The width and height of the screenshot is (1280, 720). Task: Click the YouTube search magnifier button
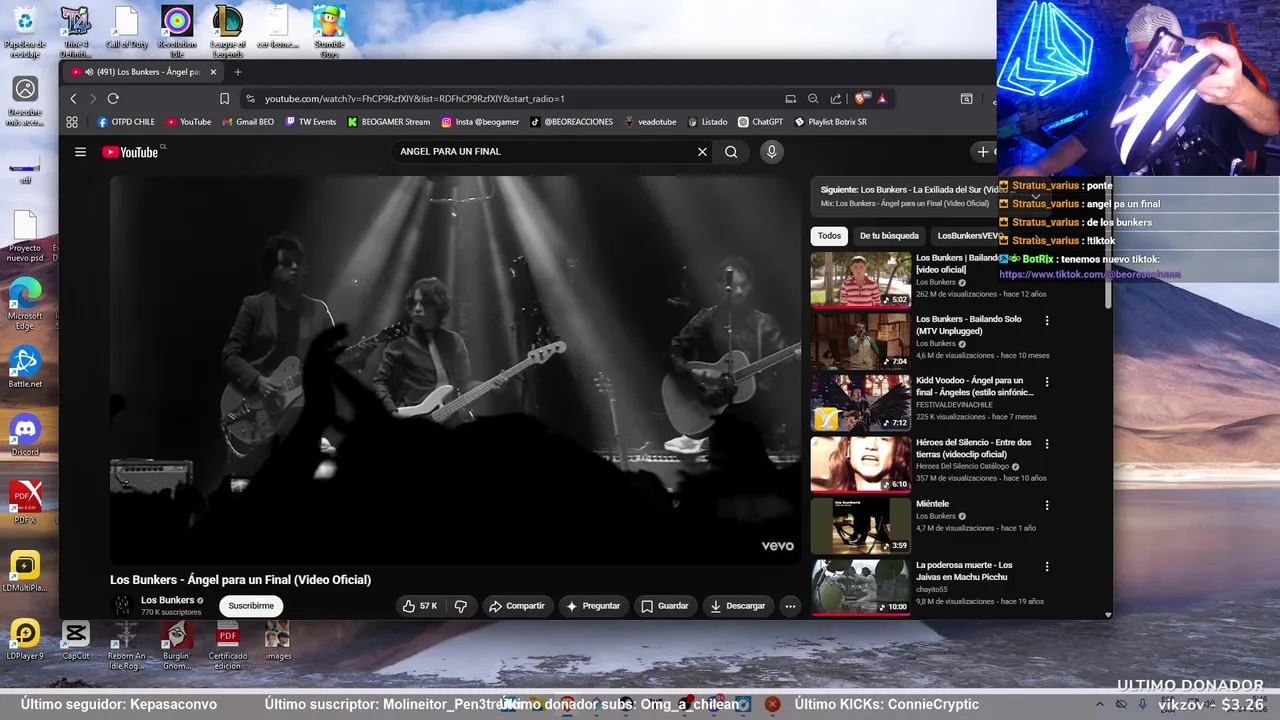point(731,152)
